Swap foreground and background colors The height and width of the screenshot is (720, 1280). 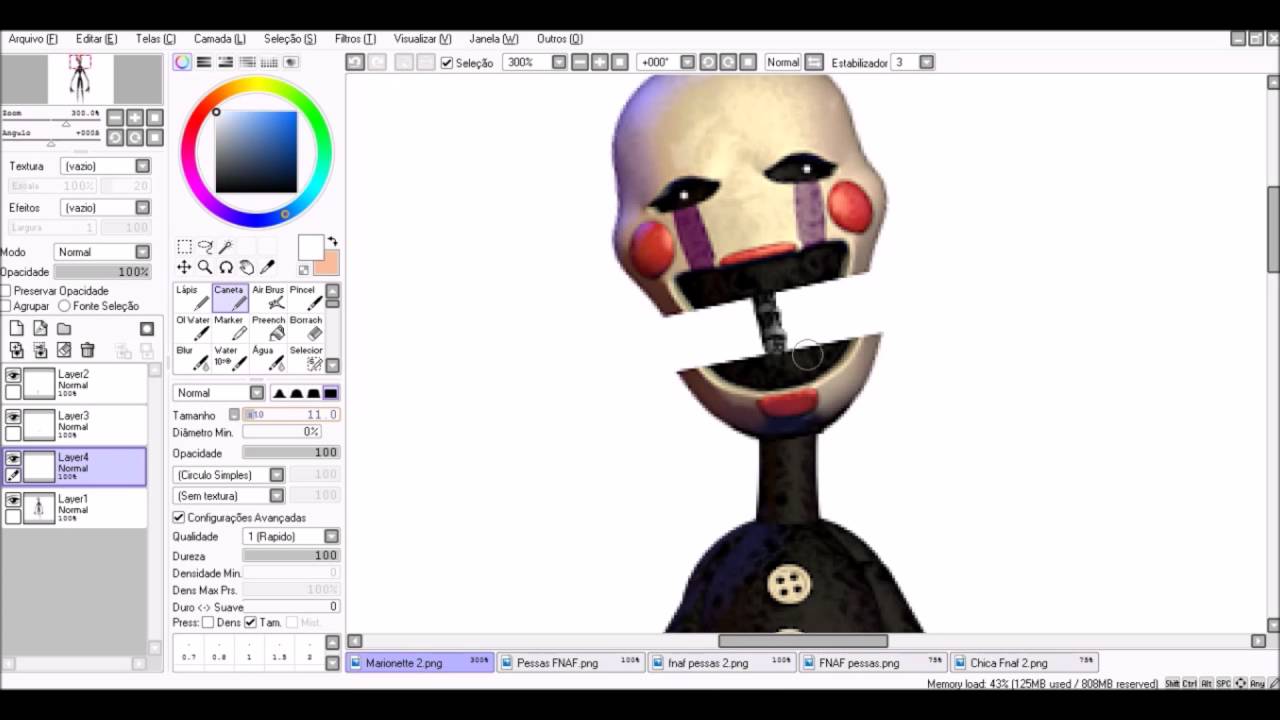[332, 241]
